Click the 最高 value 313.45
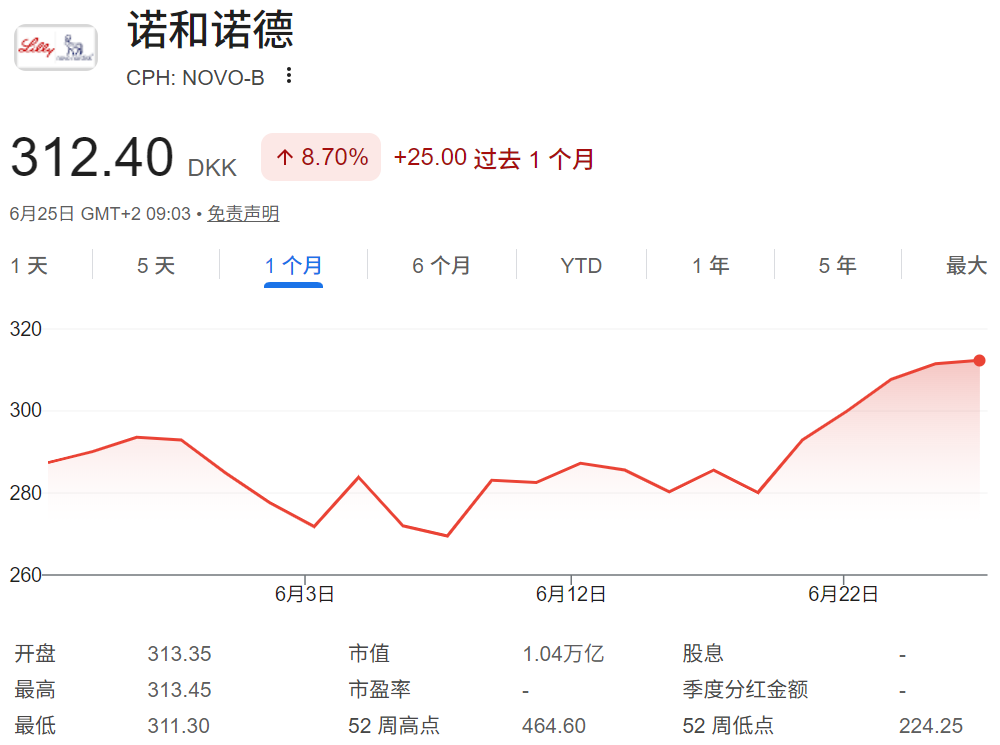Screen dimensions: 1000x745 179,690
